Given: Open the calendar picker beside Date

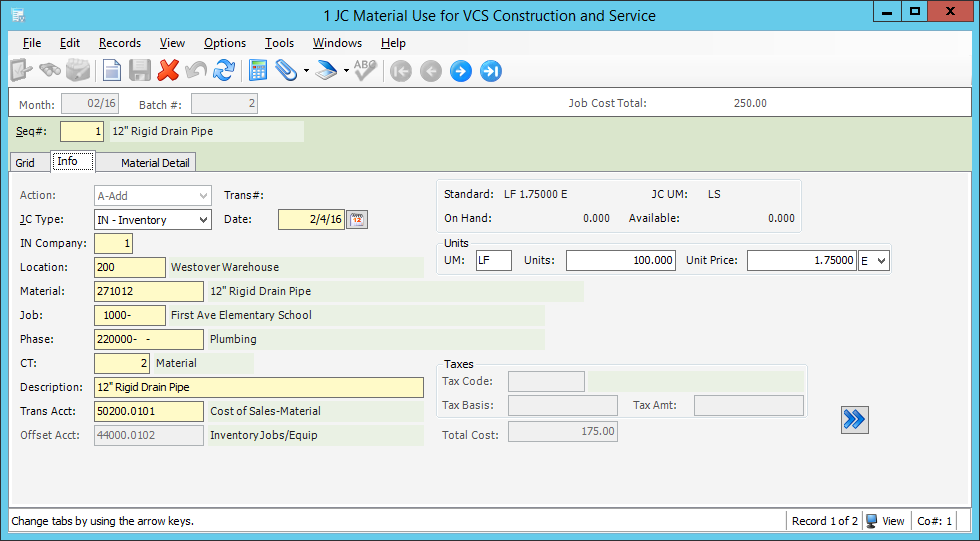Looking at the screenshot, I should (x=357, y=219).
